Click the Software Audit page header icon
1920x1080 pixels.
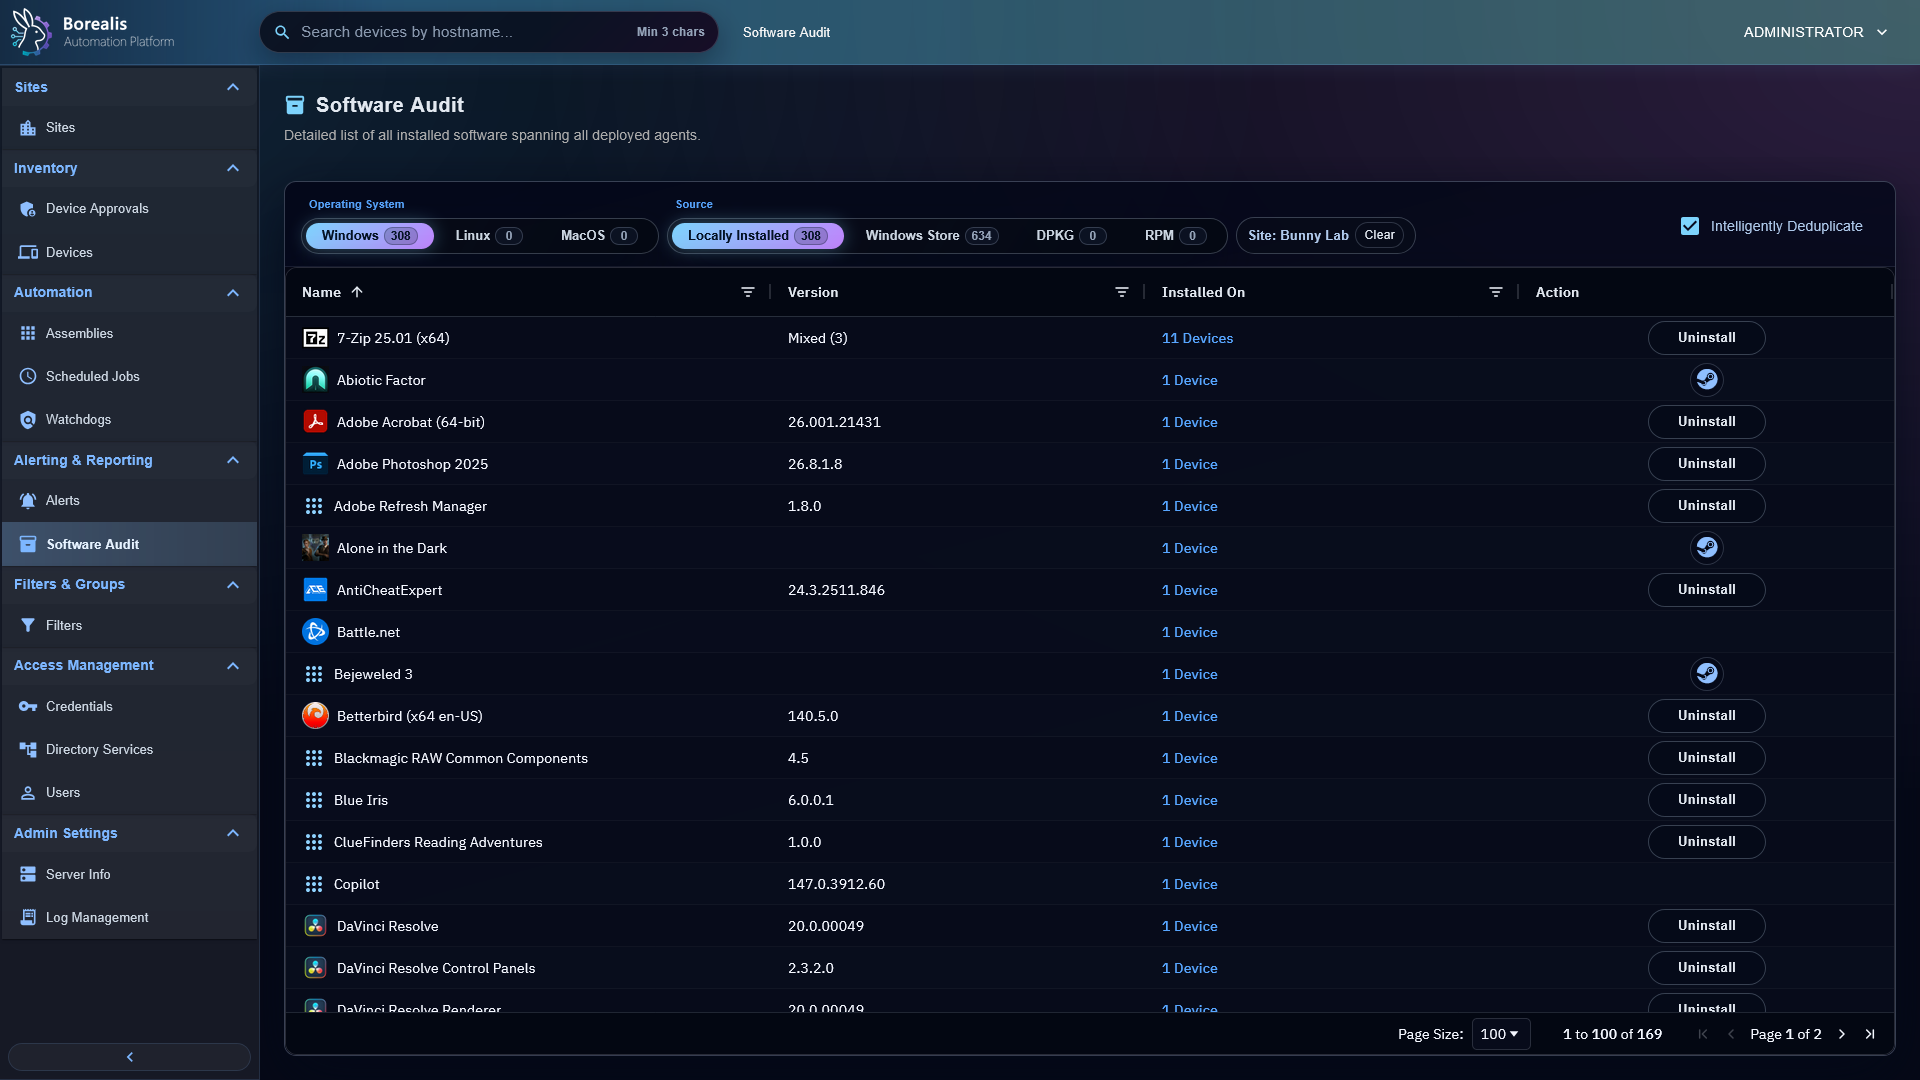click(295, 105)
